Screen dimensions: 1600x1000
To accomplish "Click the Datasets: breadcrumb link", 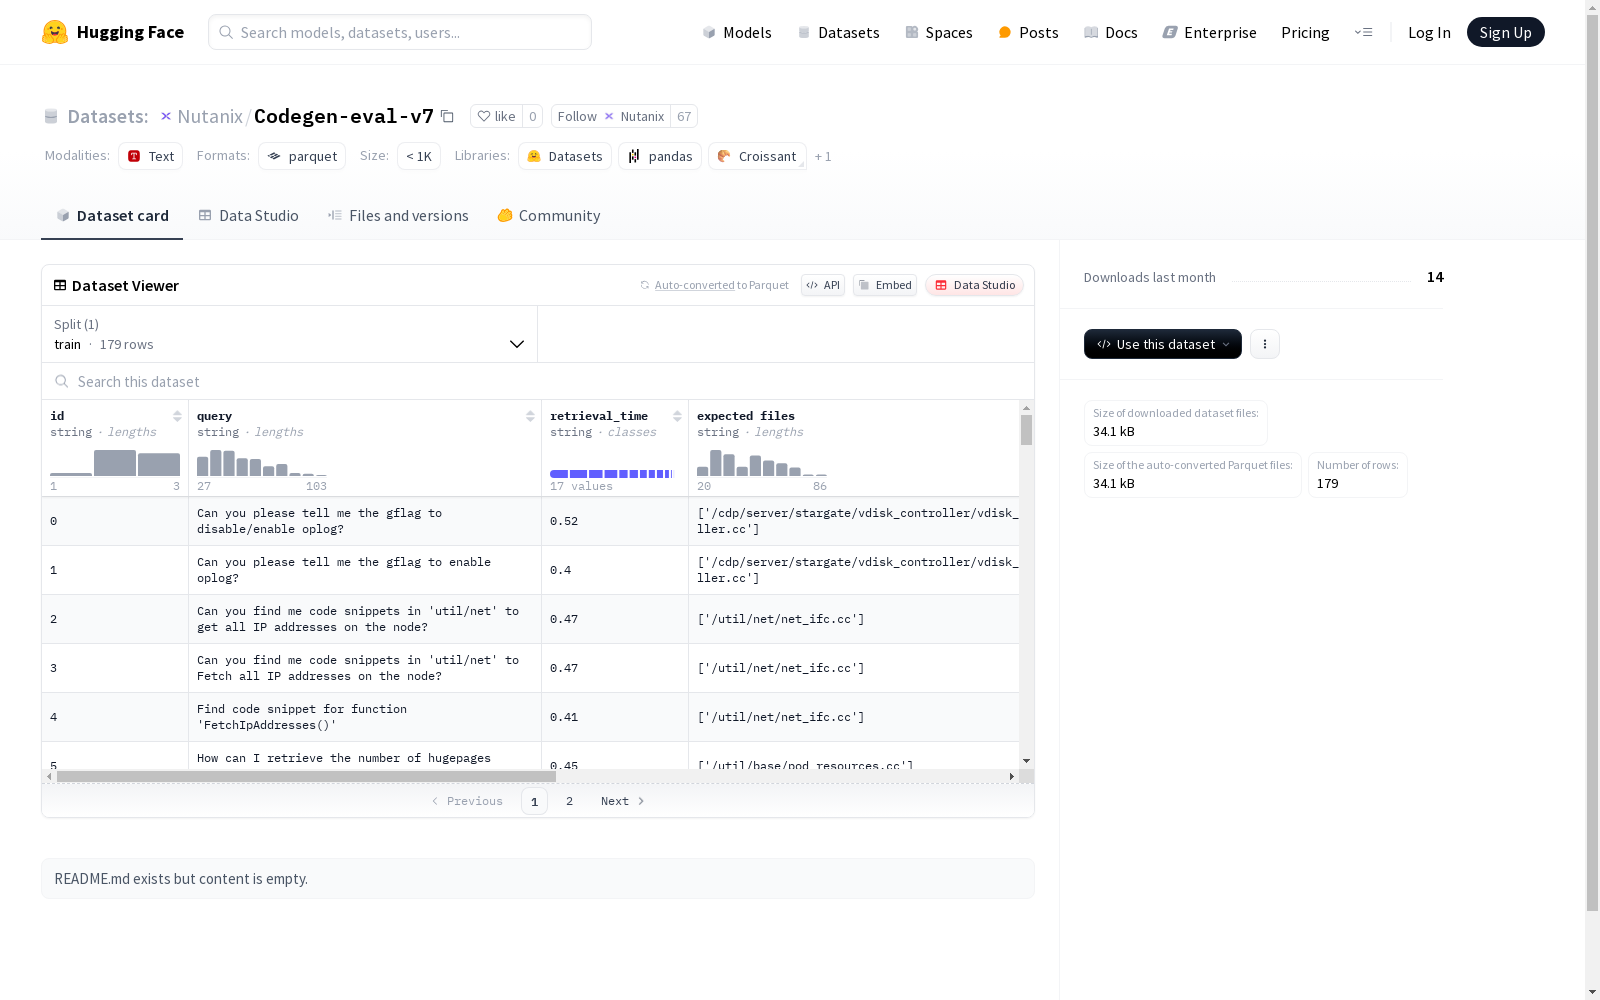I will (x=107, y=116).
